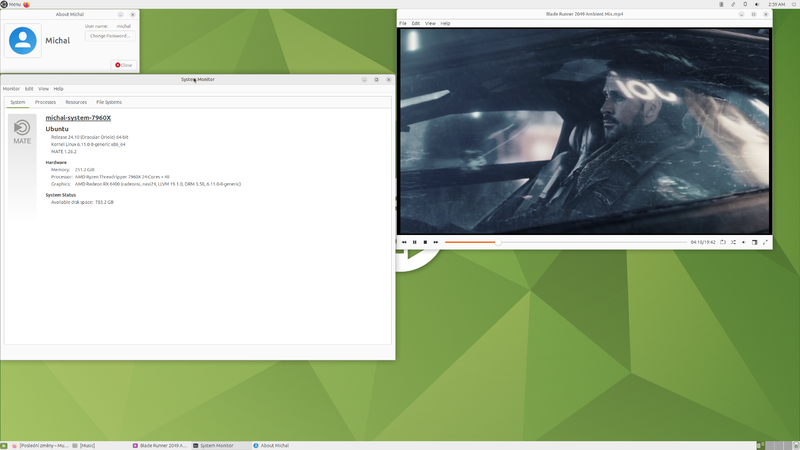Rewind with the seek backward button in the video player
This screenshot has width=800, height=450.
pos(404,242)
